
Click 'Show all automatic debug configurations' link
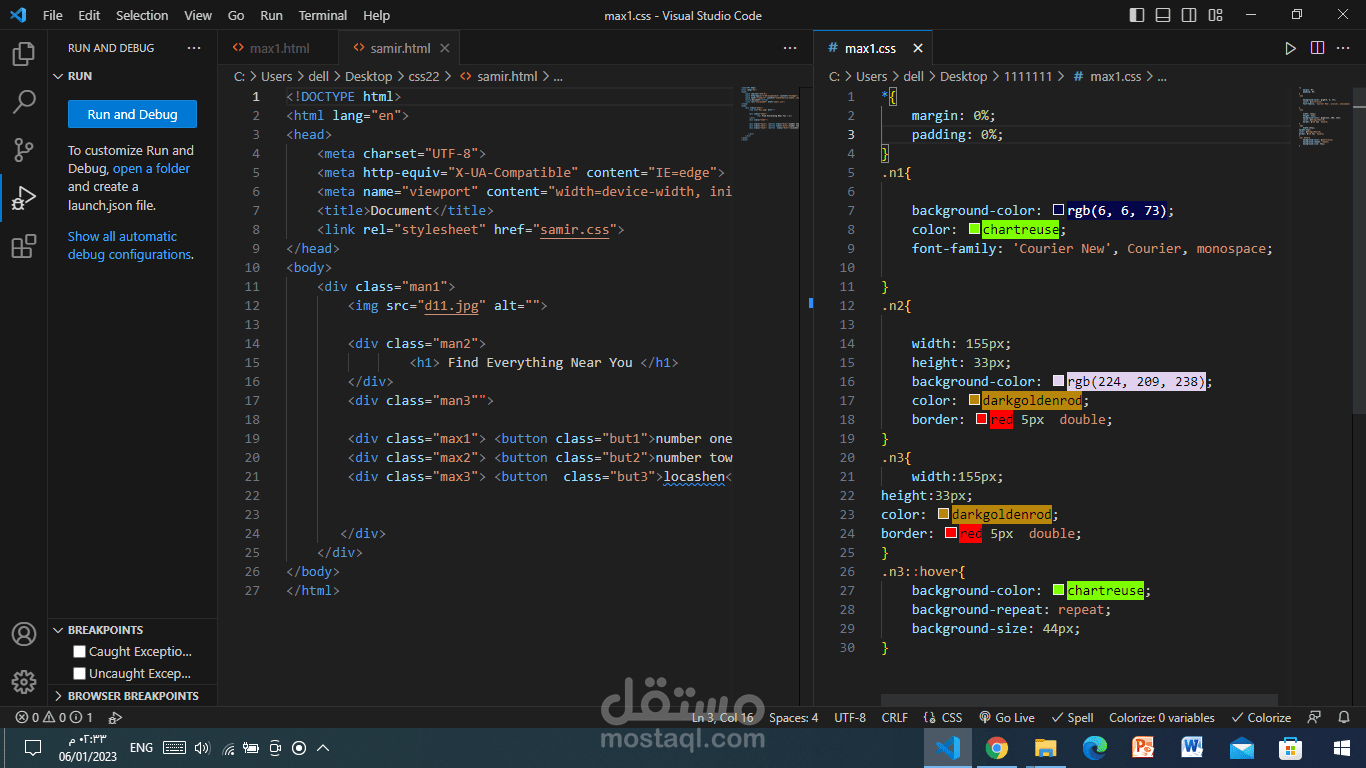pos(130,245)
